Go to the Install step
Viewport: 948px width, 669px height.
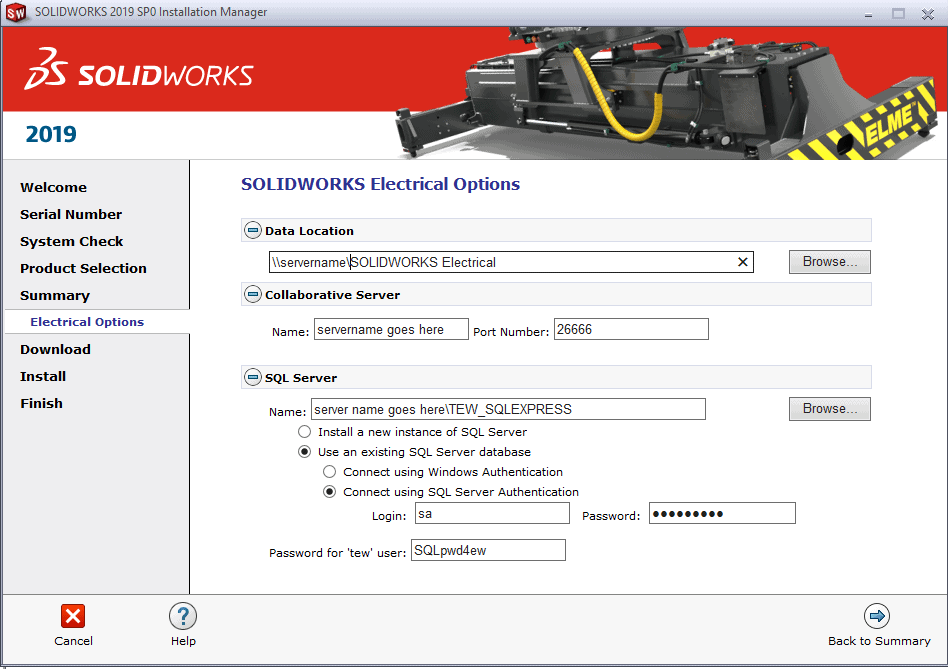point(43,377)
